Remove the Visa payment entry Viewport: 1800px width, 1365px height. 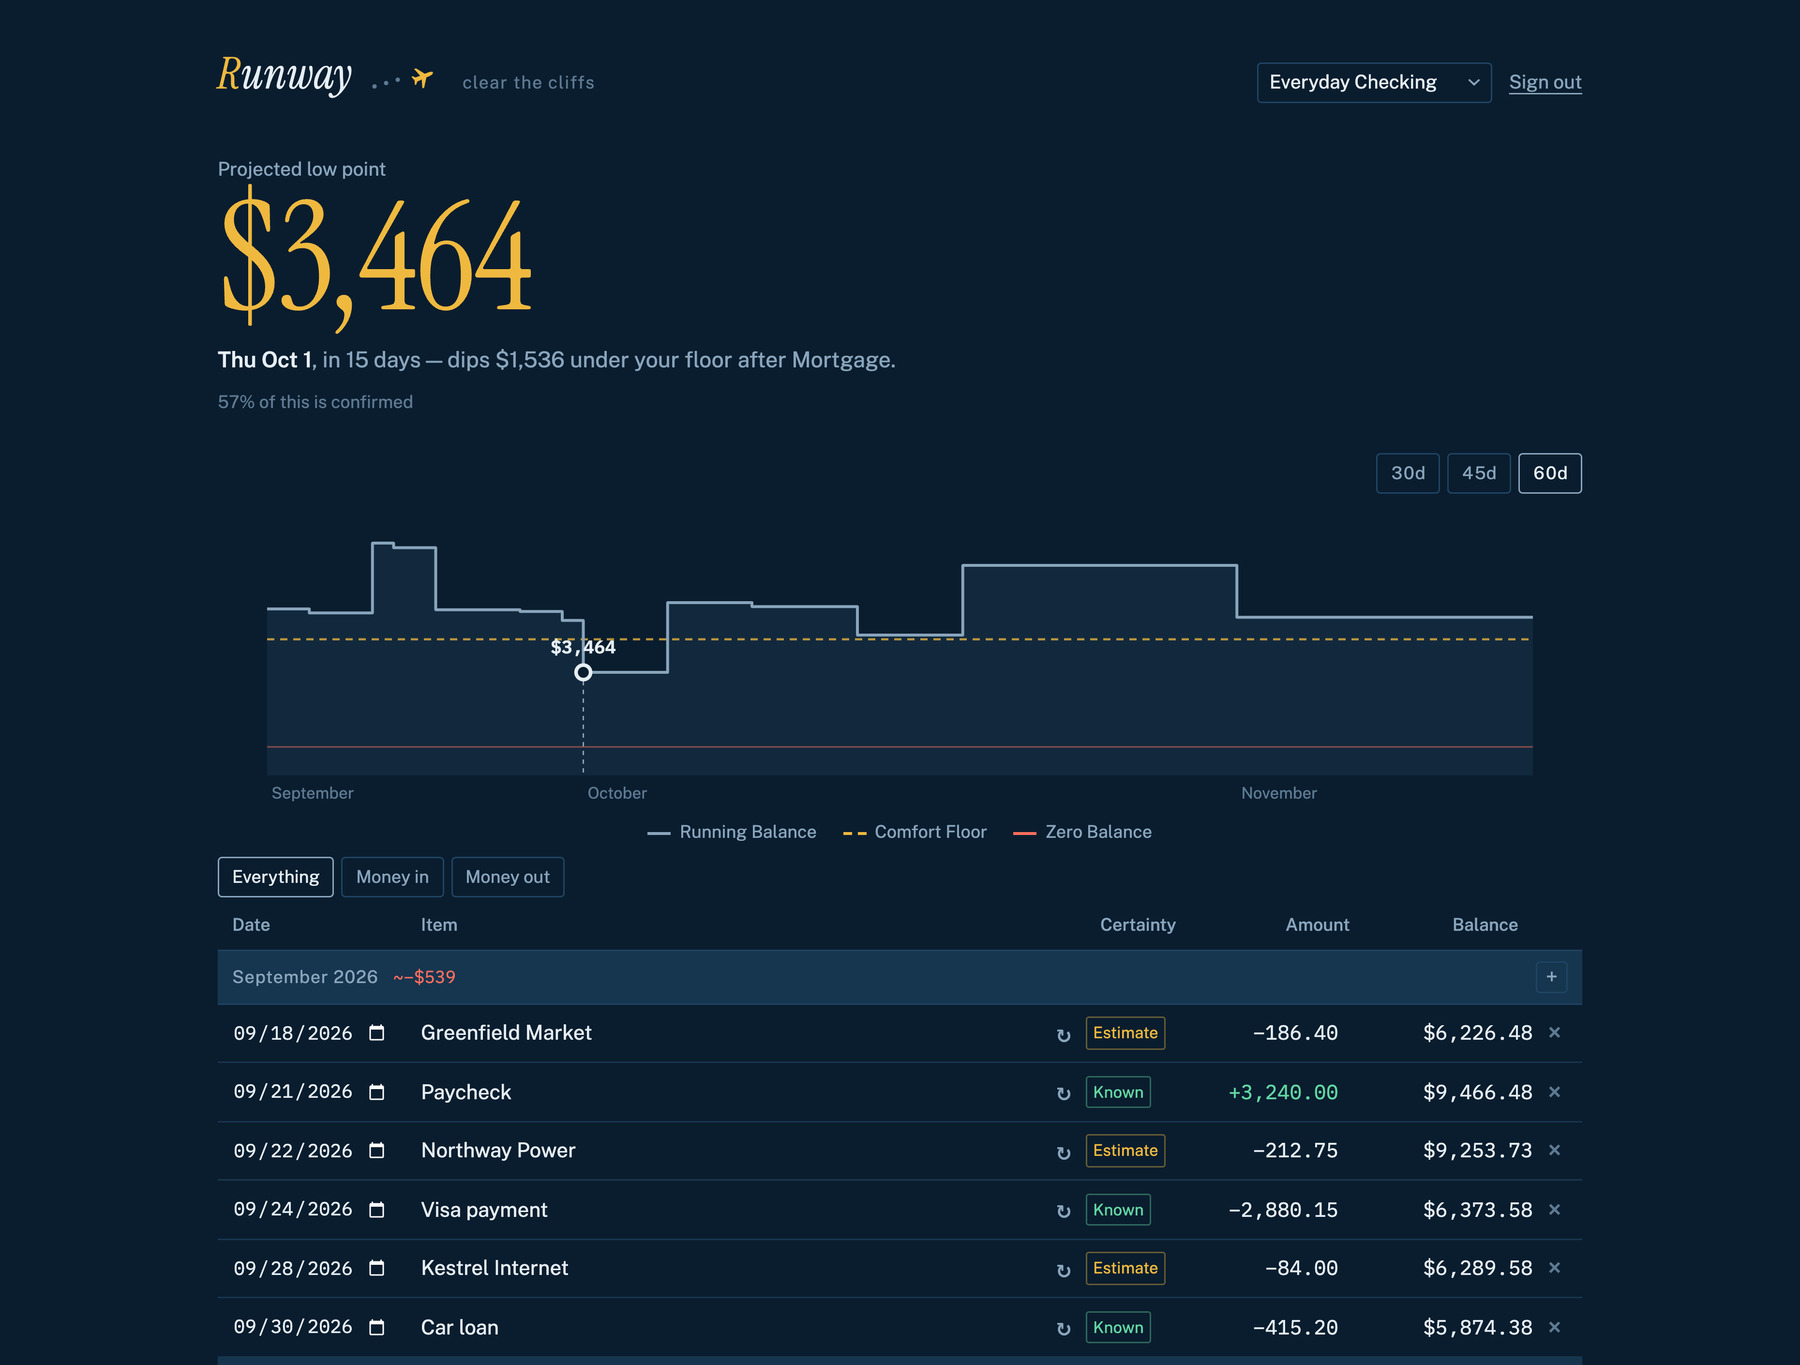[1554, 1209]
